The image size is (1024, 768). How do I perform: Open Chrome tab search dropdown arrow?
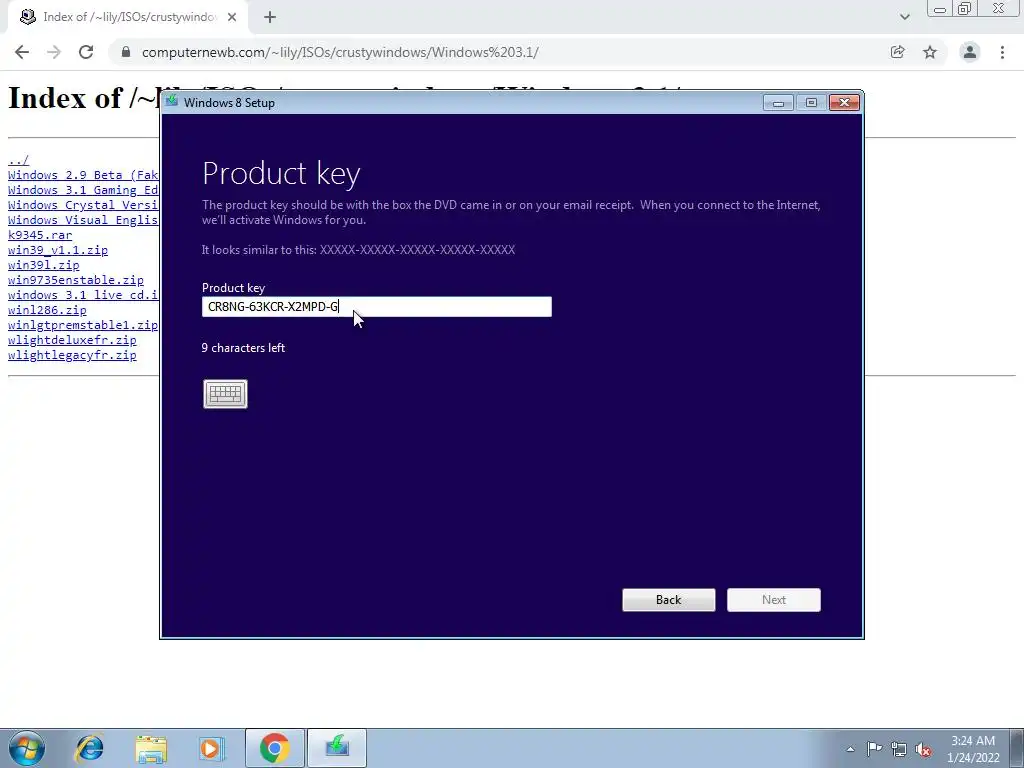[904, 17]
